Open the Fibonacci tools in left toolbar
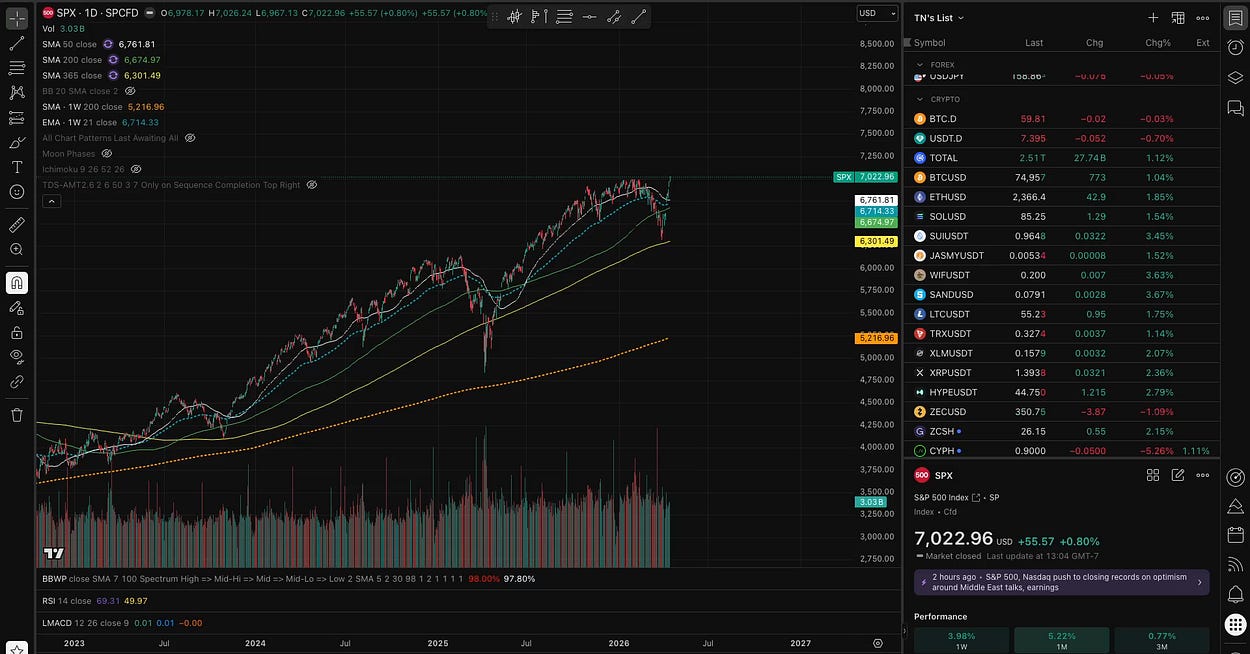This screenshot has height=654, width=1250. [x=17, y=68]
